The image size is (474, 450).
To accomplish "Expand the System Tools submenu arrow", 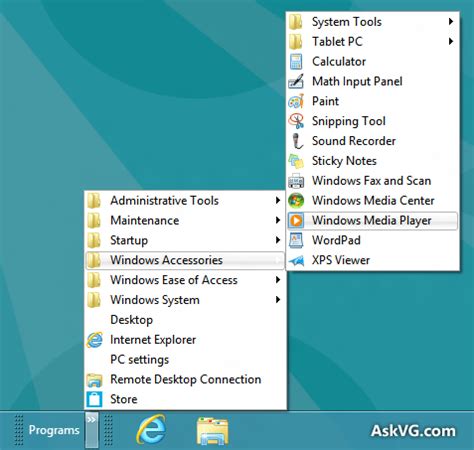I will 451,22.
